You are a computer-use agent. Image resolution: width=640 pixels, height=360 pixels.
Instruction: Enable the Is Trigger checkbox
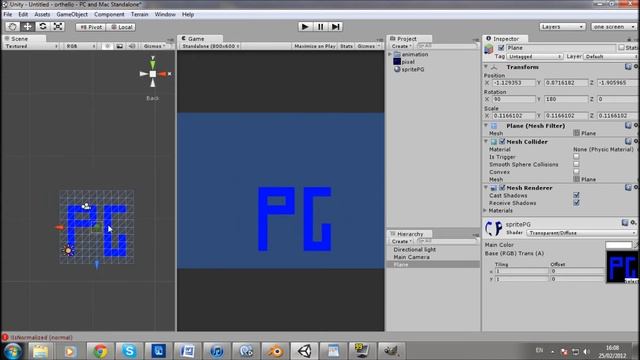pyautogui.click(x=576, y=157)
